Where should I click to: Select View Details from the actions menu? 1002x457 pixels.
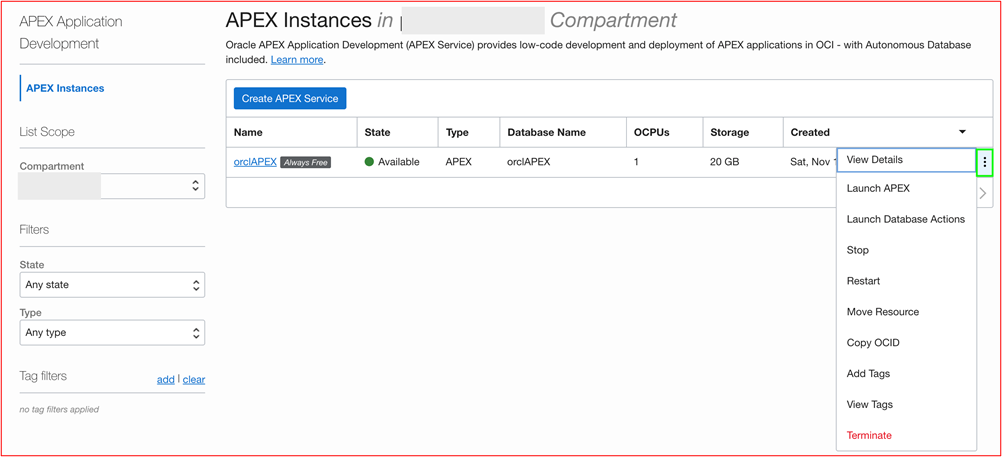906,160
